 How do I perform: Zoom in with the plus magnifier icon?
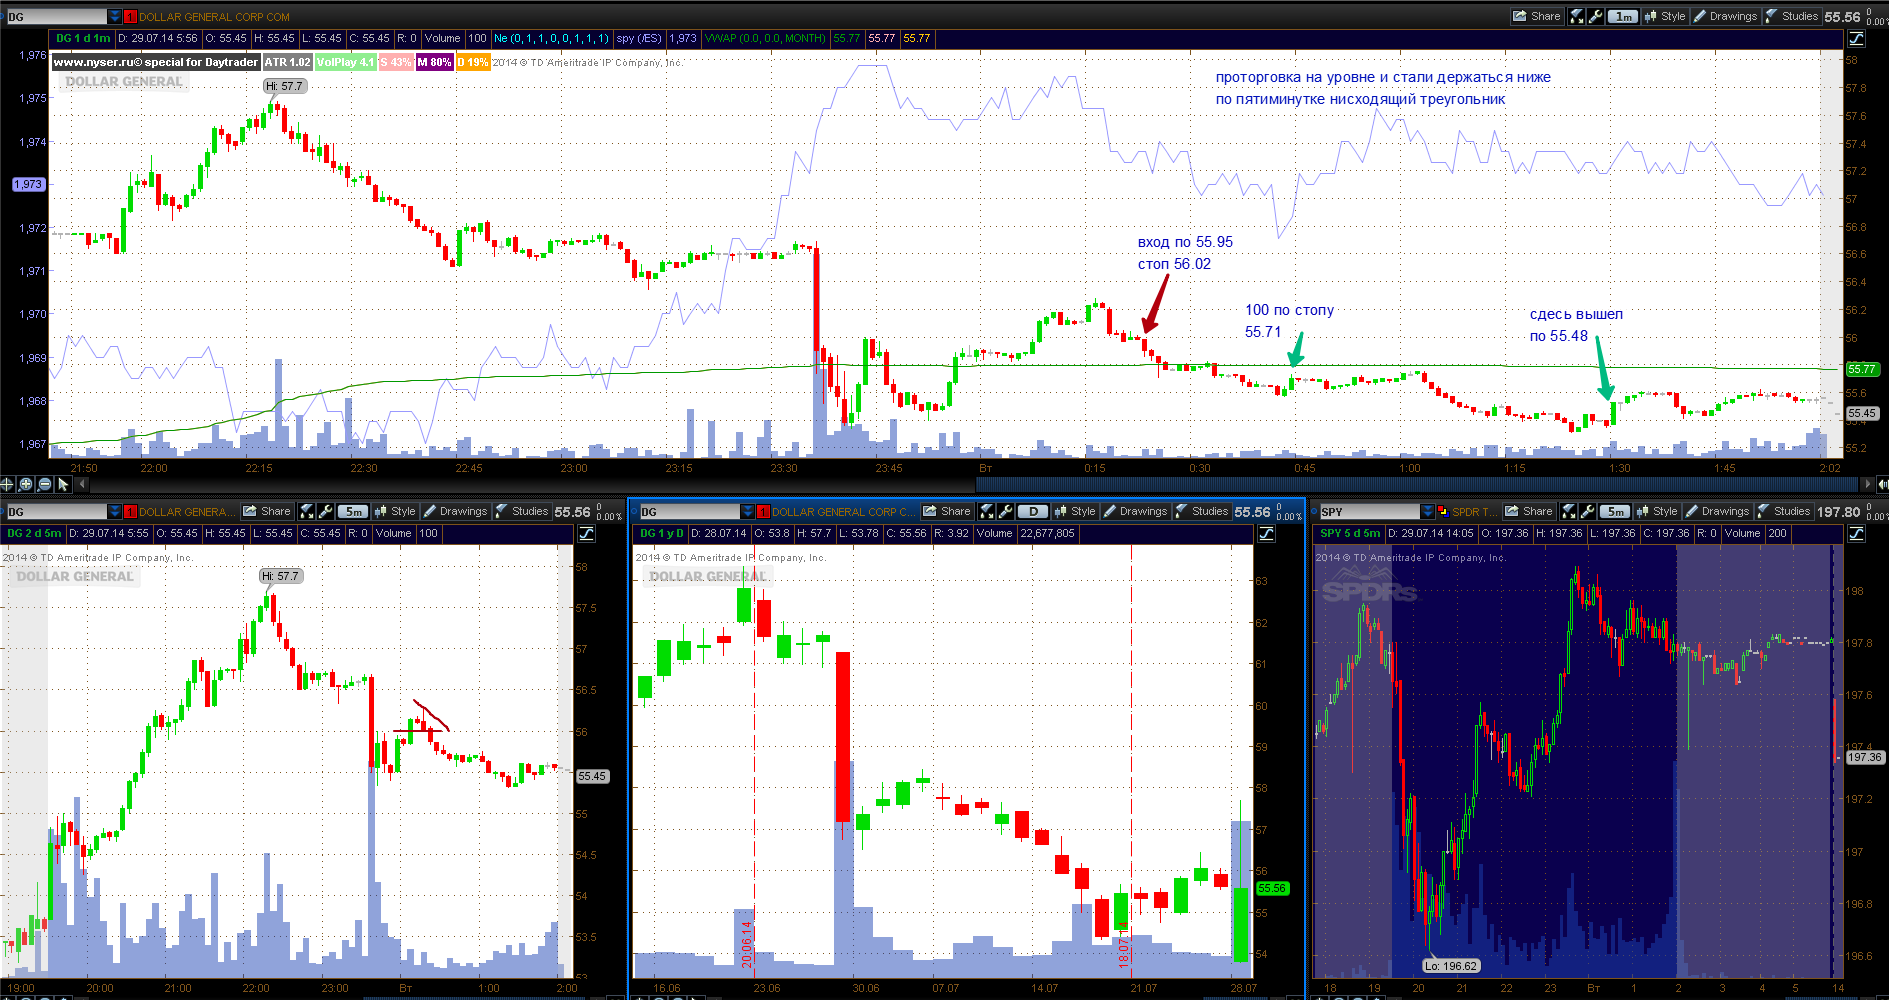(26, 484)
